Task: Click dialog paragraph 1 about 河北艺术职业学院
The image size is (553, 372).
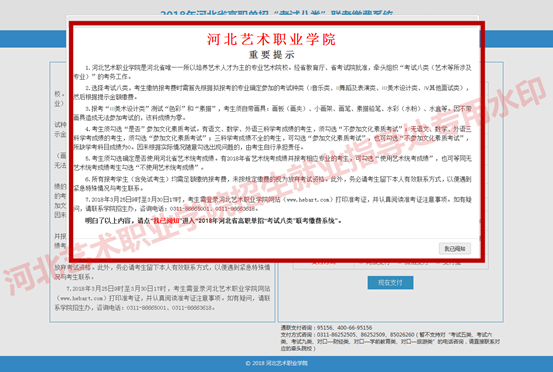Action: [272, 72]
